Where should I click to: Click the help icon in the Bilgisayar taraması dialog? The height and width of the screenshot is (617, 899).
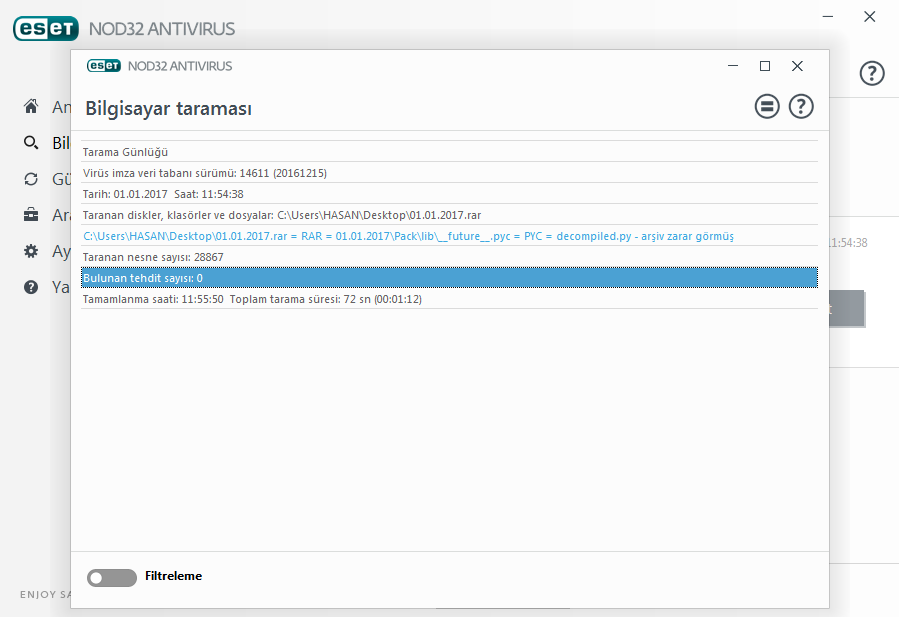pos(801,107)
